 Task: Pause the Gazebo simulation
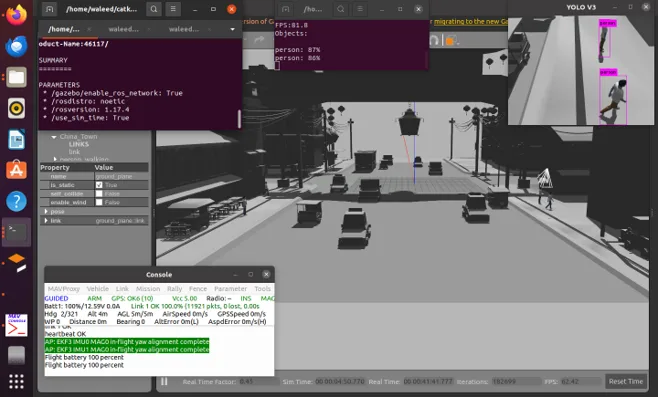[x=164, y=381]
